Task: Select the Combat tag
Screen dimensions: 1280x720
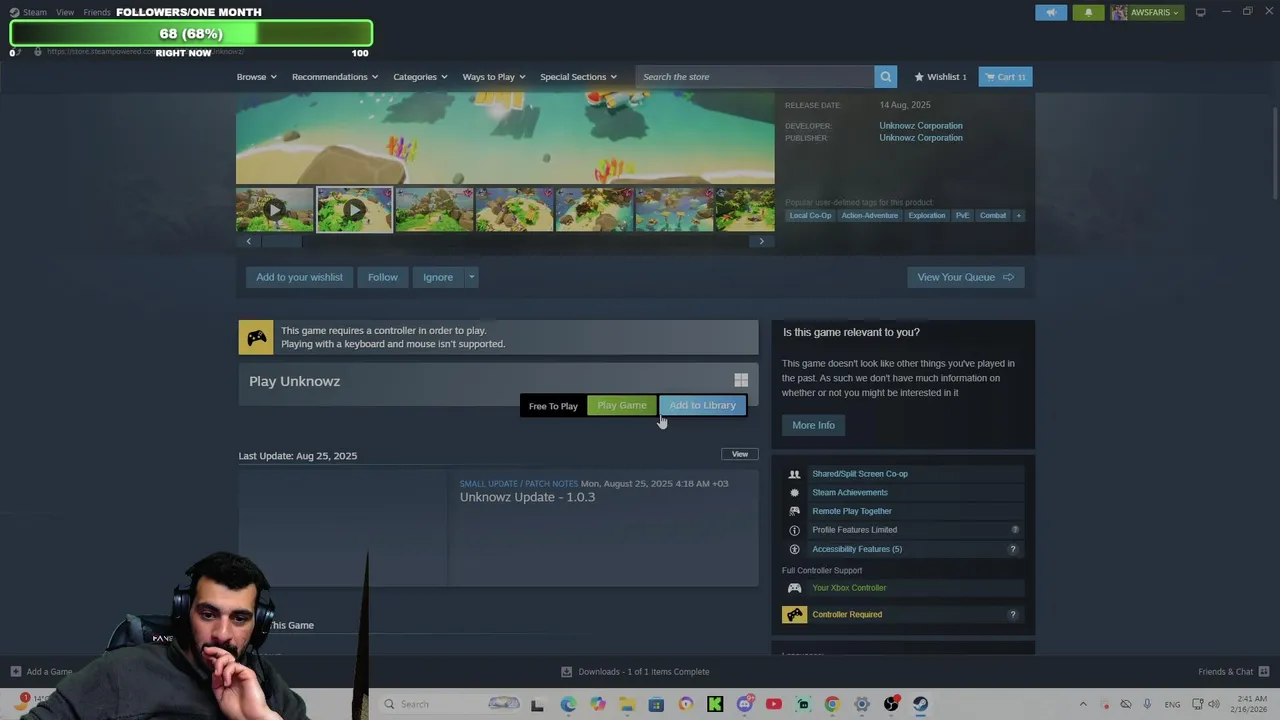Action: (993, 215)
